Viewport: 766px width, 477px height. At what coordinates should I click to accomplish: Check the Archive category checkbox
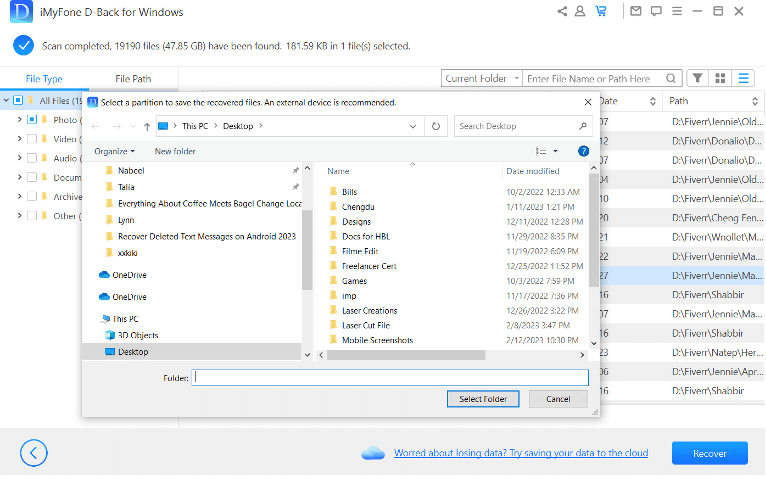[32, 196]
